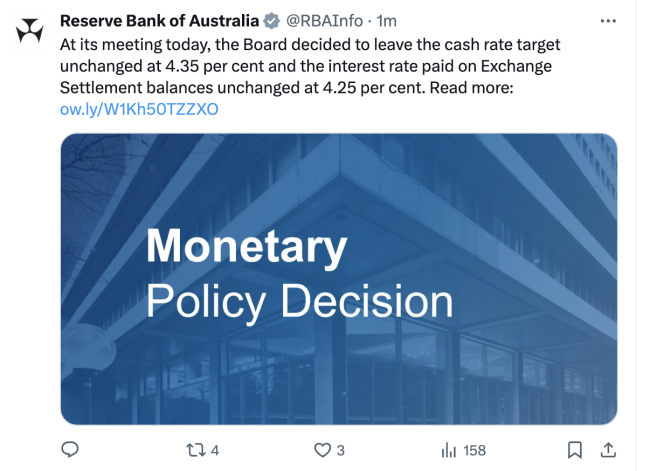Click the blue verified badge
650x471 pixels.
point(270,21)
